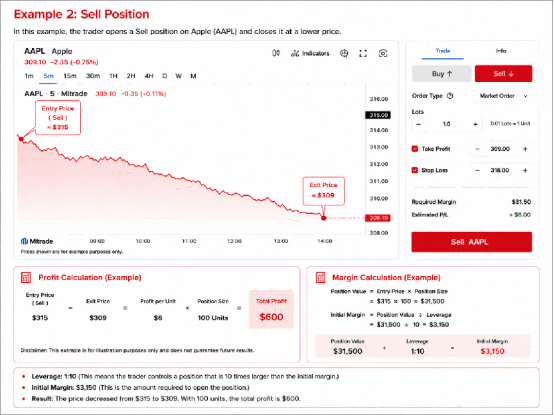554x415 pixels.
Task: Uncheck the Take Profit checkbox
Action: (x=415, y=149)
